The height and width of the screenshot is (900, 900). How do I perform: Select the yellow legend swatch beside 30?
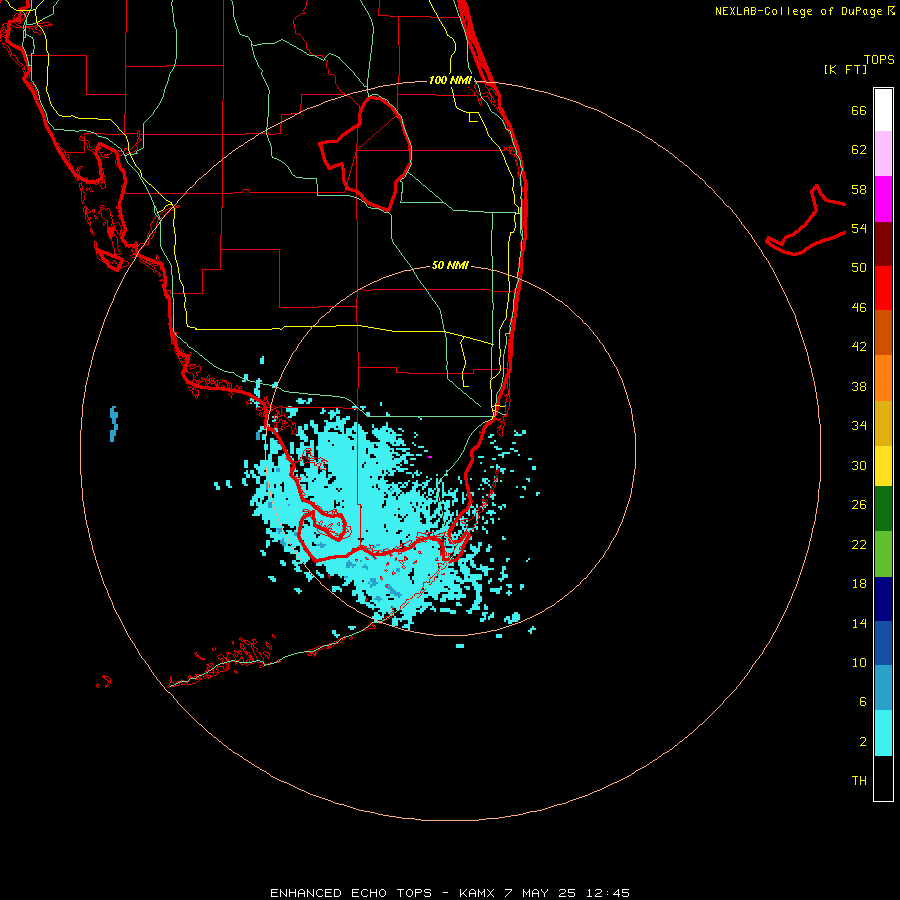click(x=883, y=466)
